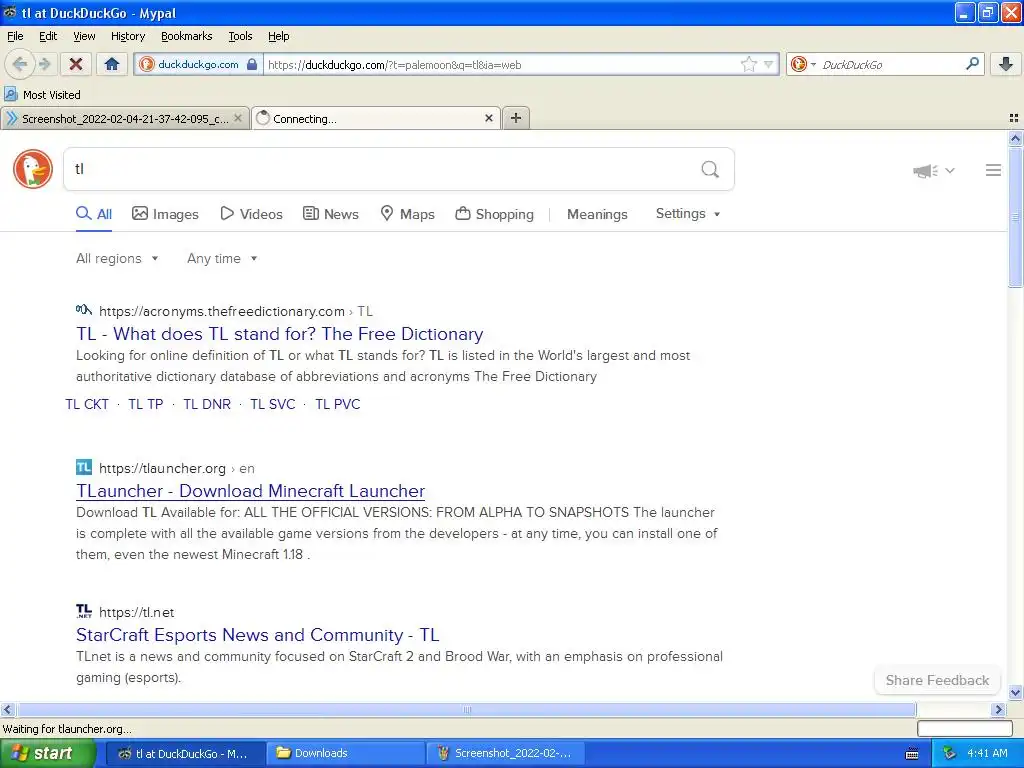Open the Edit menu

[48, 36]
